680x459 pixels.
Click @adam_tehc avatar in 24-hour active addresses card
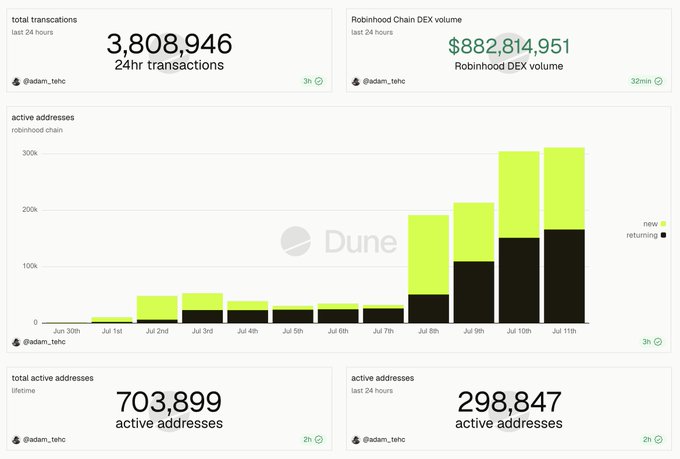click(x=356, y=440)
